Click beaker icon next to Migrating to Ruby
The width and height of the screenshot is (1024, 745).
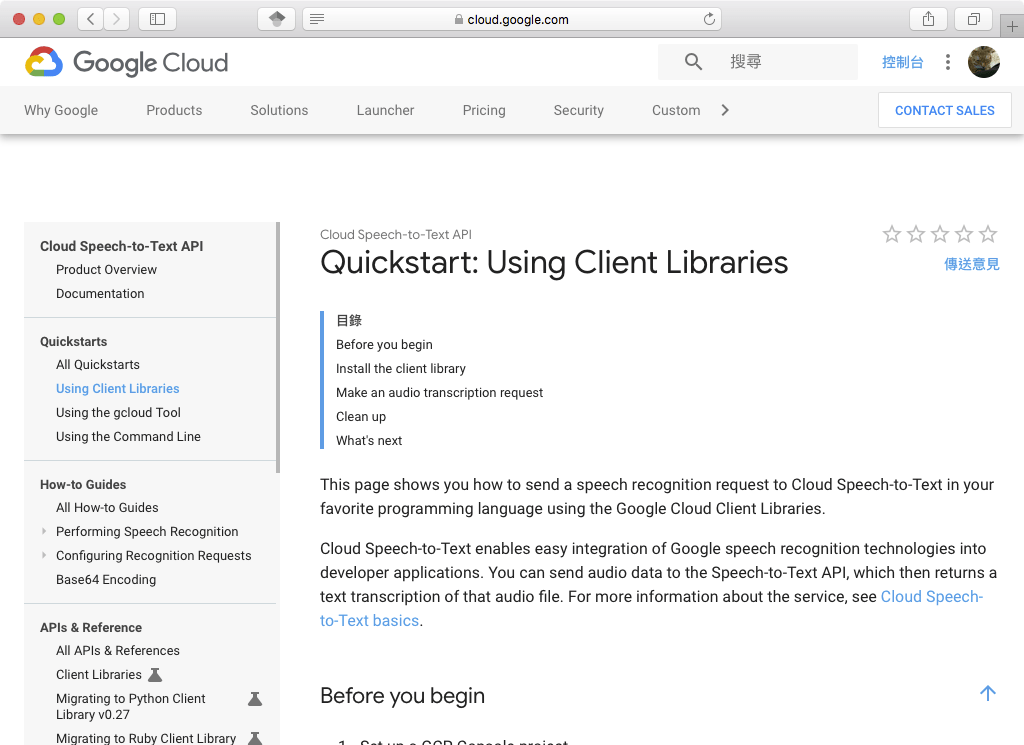click(x=255, y=738)
